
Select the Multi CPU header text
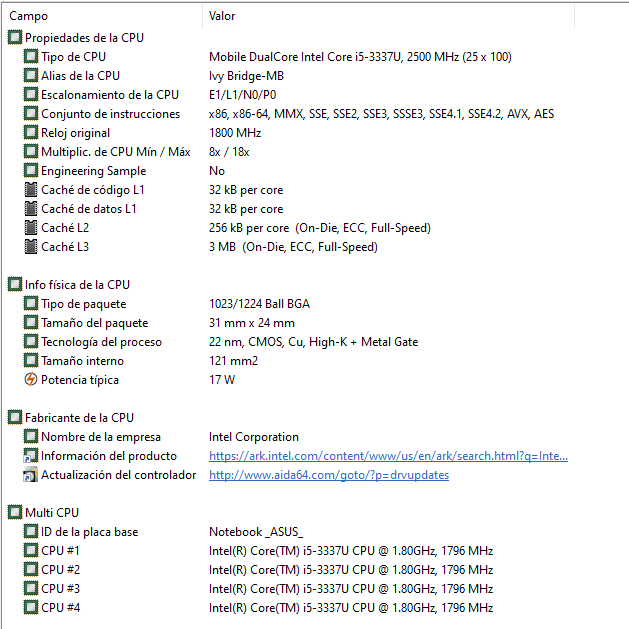[x=52, y=513]
